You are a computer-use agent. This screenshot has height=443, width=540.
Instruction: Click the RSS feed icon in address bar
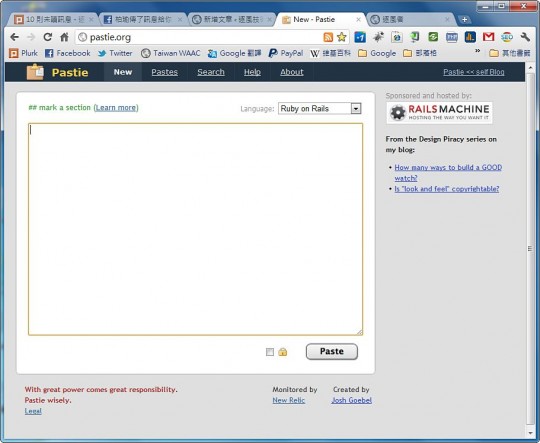[x=328, y=37]
